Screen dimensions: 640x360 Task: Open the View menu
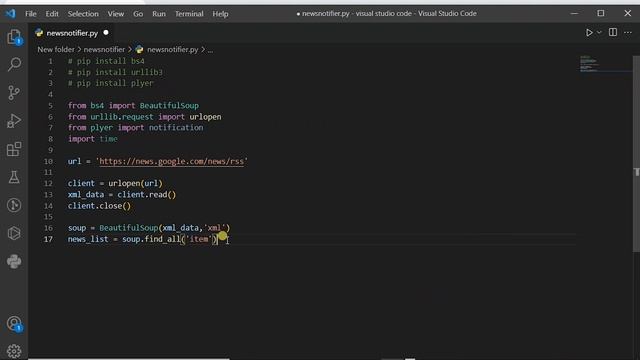coord(116,14)
